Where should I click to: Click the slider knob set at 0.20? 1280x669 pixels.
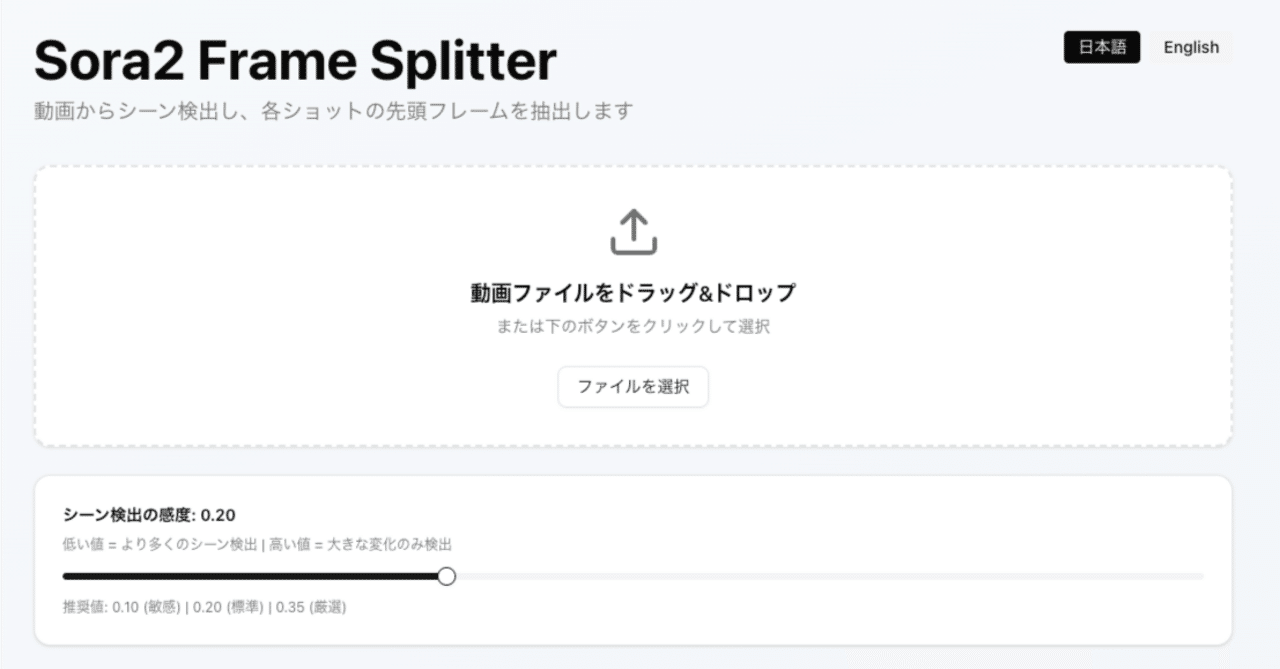pyautogui.click(x=447, y=576)
